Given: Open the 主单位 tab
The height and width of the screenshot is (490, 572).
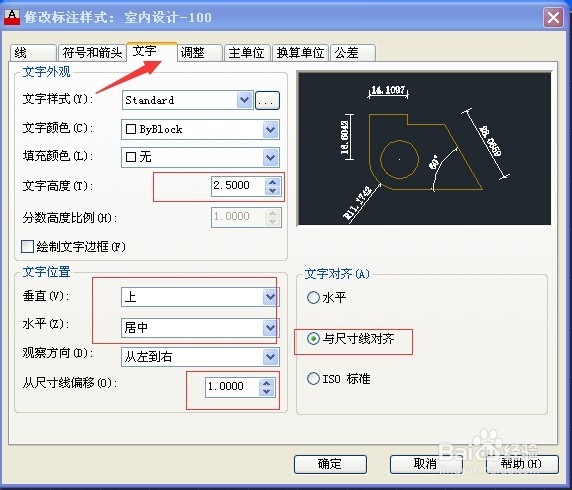Looking at the screenshot, I should point(247,53).
